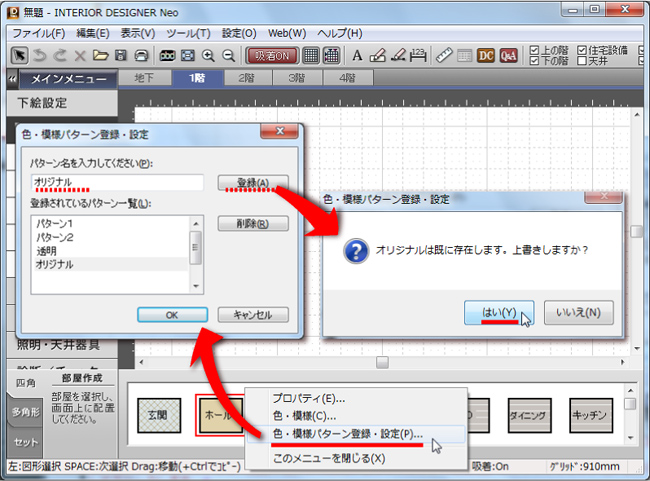Viewport: 650px width, 481px height.
Task: Click the undo arrow icon
Action: pos(40,55)
